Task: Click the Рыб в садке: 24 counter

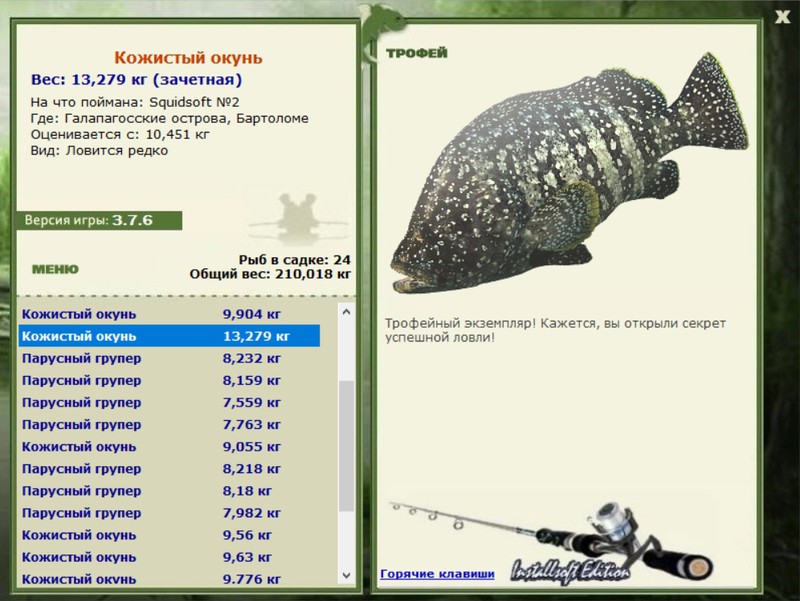Action: [x=294, y=260]
